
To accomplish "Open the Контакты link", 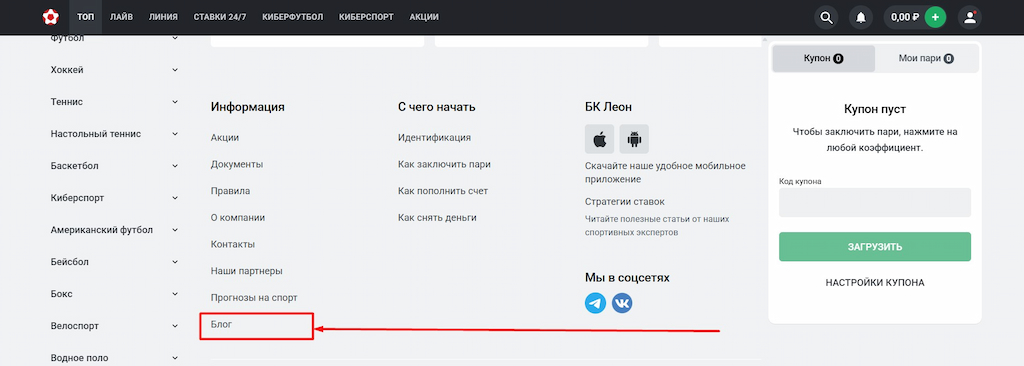I will tap(232, 244).
